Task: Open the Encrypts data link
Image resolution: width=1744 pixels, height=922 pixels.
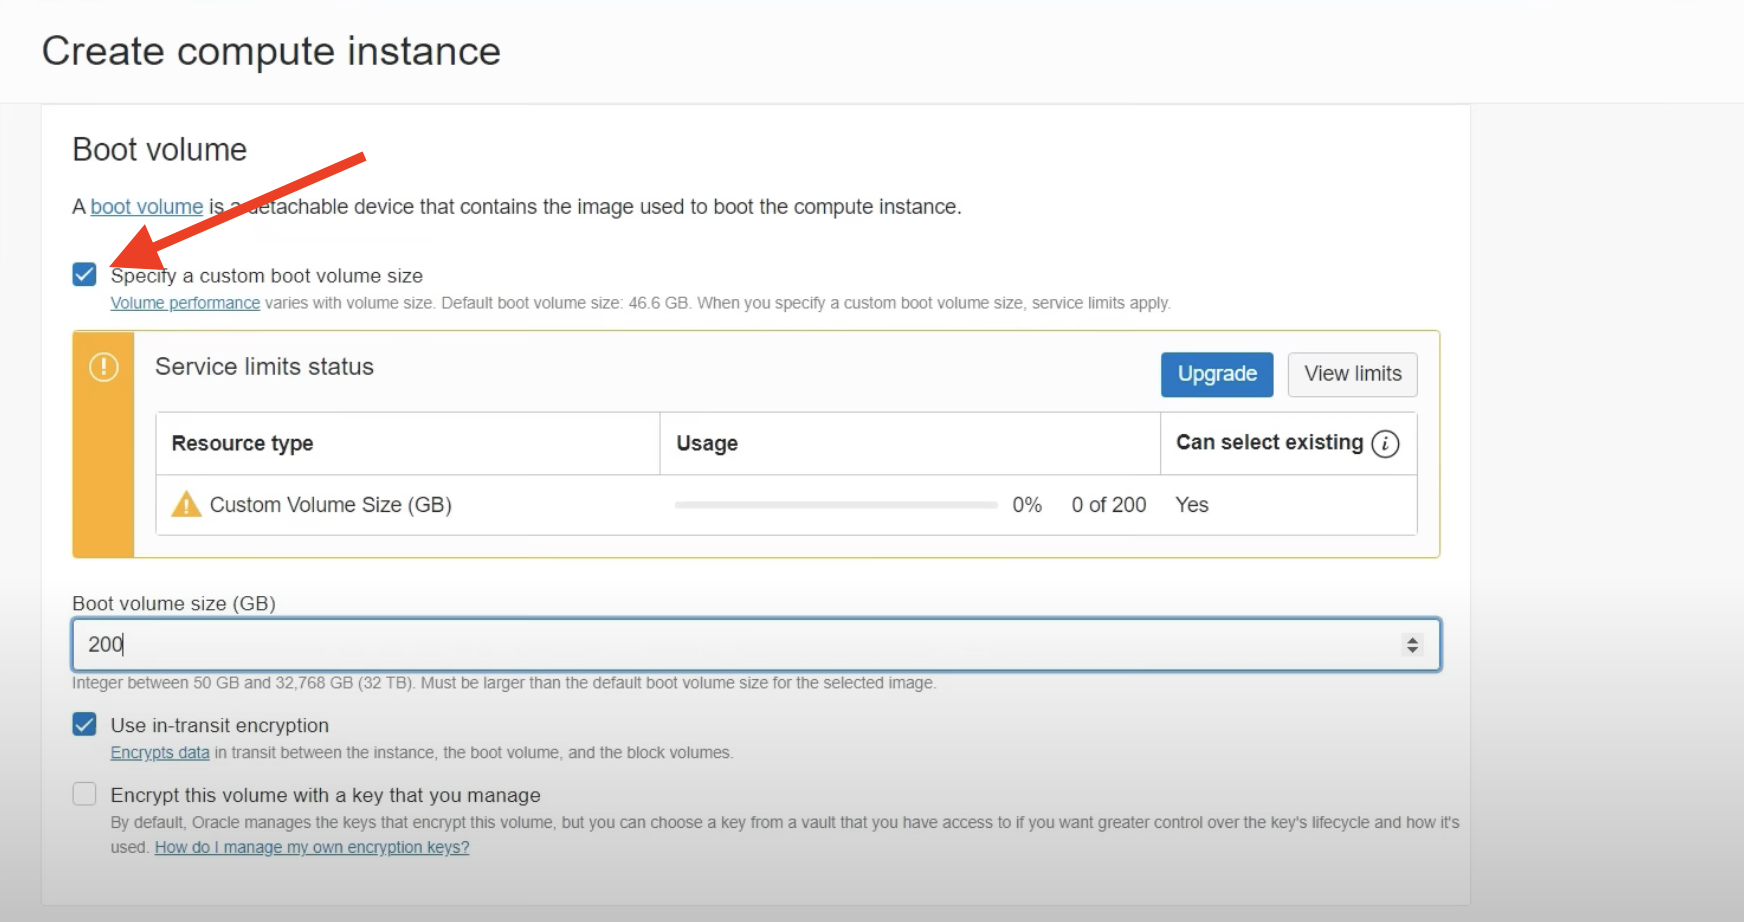Action: [x=159, y=752]
